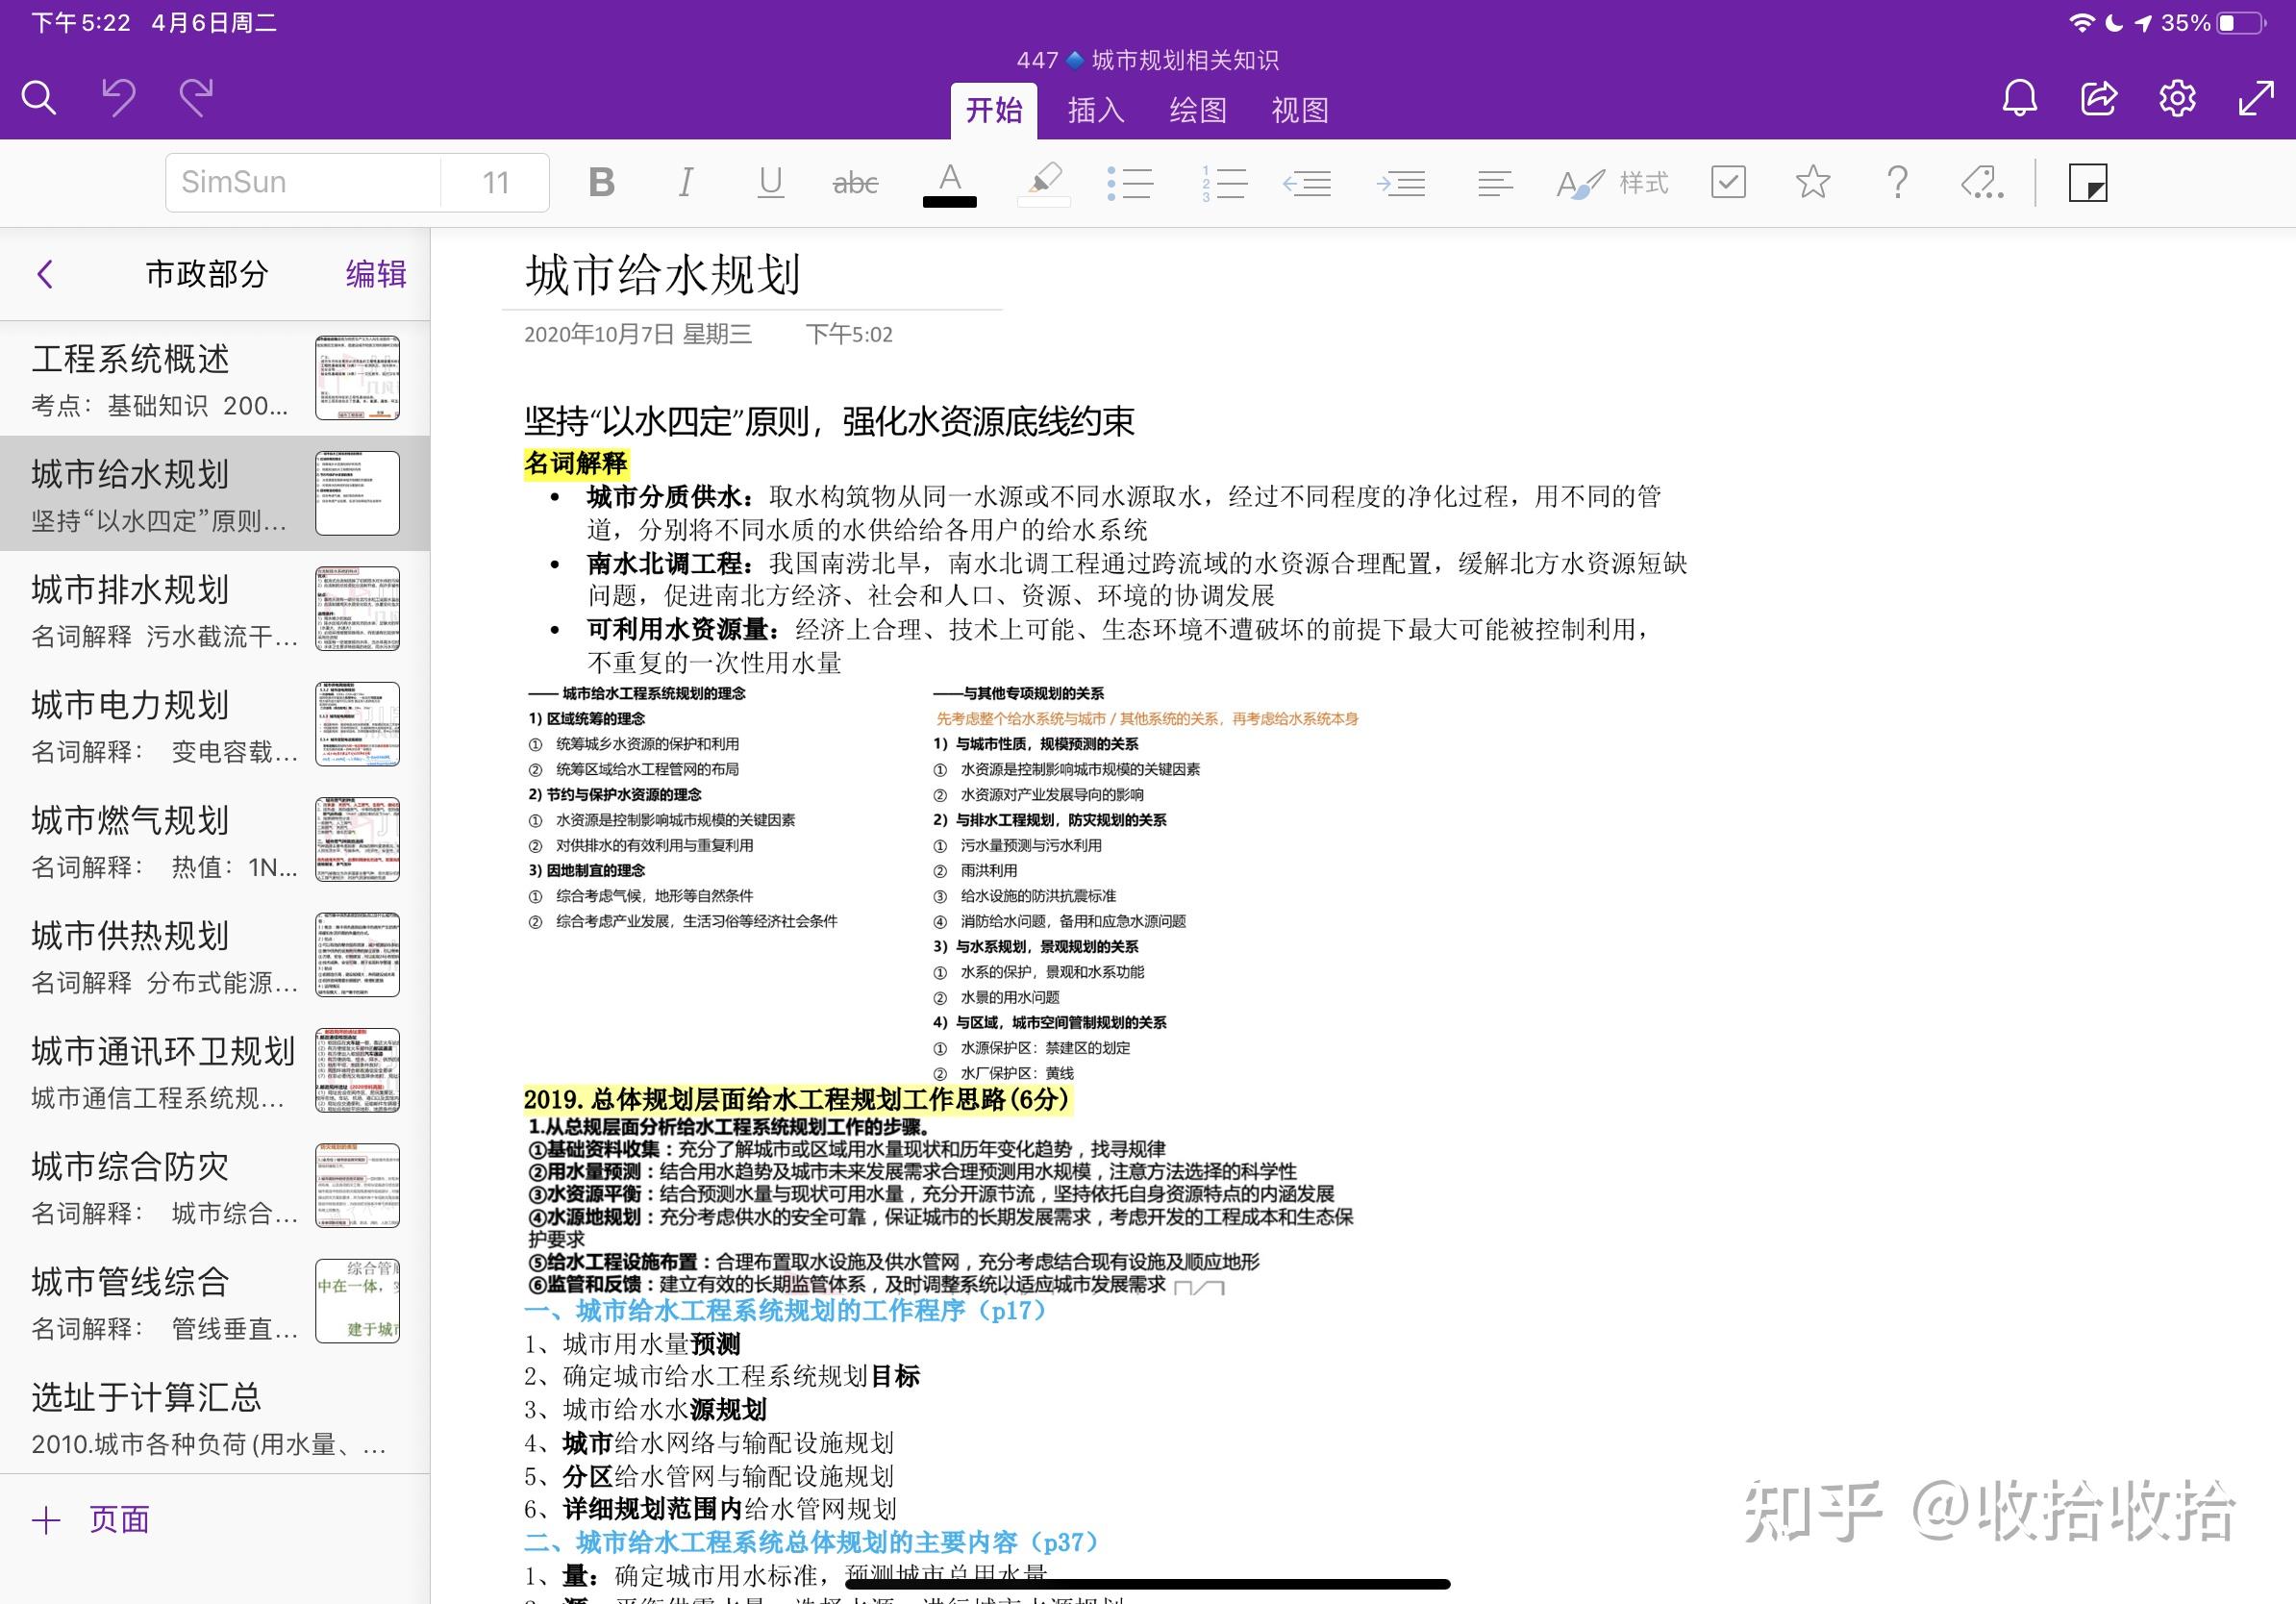The height and width of the screenshot is (1604, 2296).
Task: Open the 城市供热规划 page
Action: point(215,955)
